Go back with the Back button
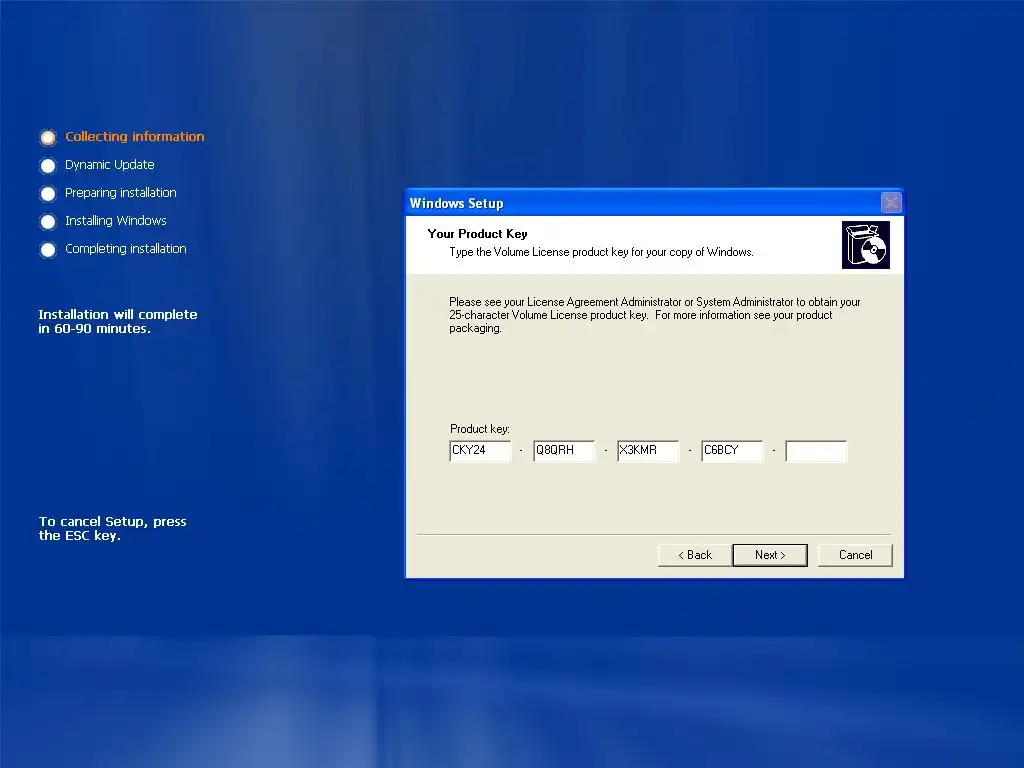This screenshot has height=768, width=1024. tap(695, 555)
